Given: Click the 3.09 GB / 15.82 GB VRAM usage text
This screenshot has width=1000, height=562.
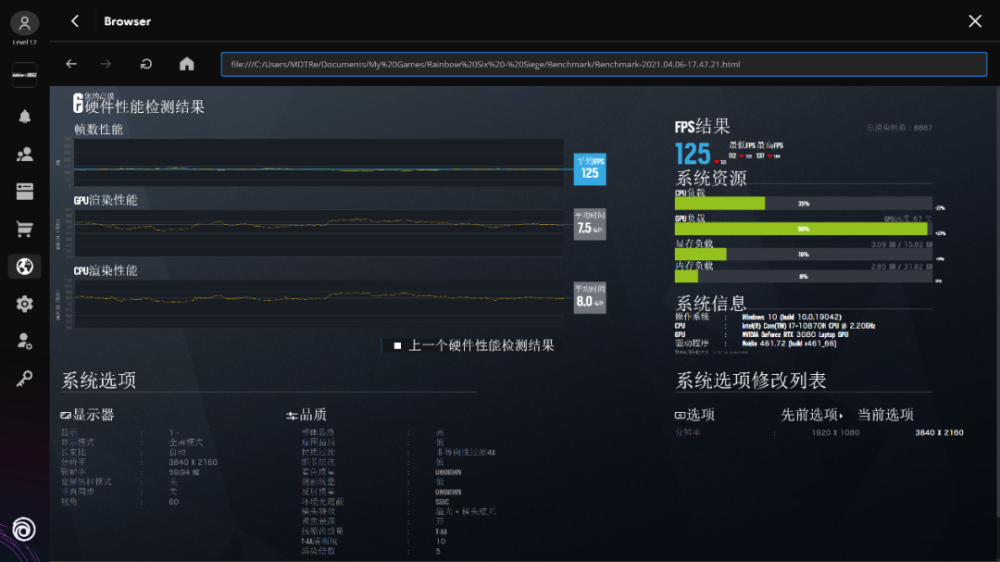Looking at the screenshot, I should [901, 244].
